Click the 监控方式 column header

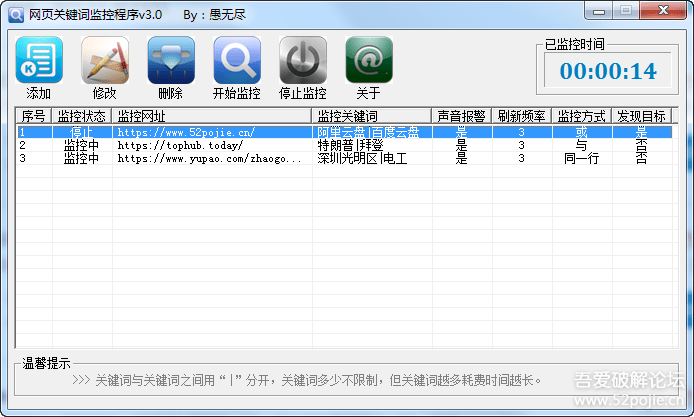click(582, 116)
